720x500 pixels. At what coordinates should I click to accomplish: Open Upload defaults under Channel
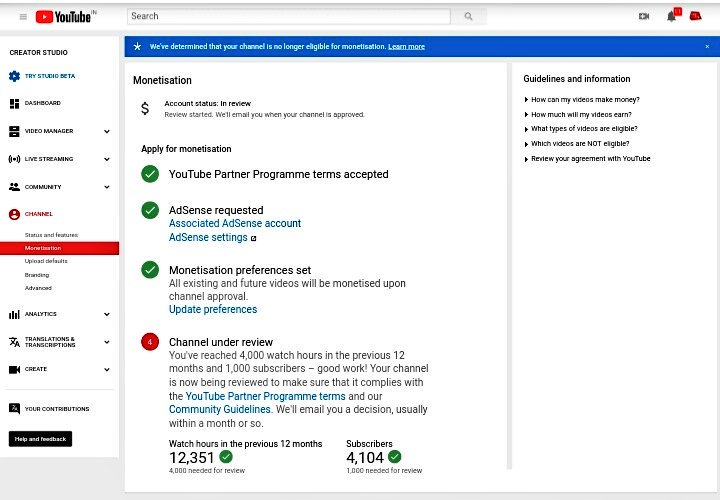click(46, 261)
